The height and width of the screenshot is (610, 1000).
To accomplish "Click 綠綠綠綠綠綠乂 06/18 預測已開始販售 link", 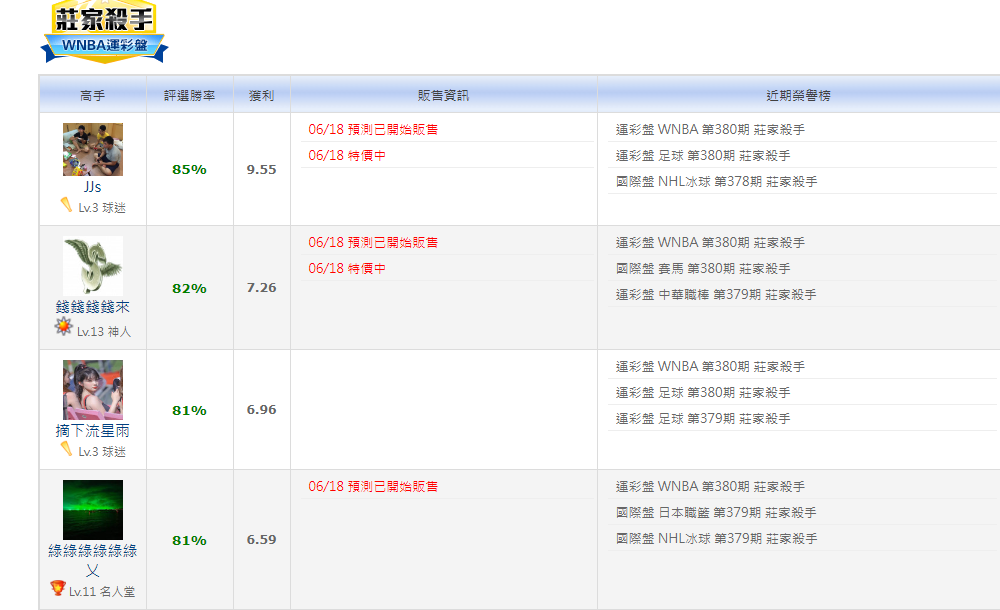I will (373, 486).
